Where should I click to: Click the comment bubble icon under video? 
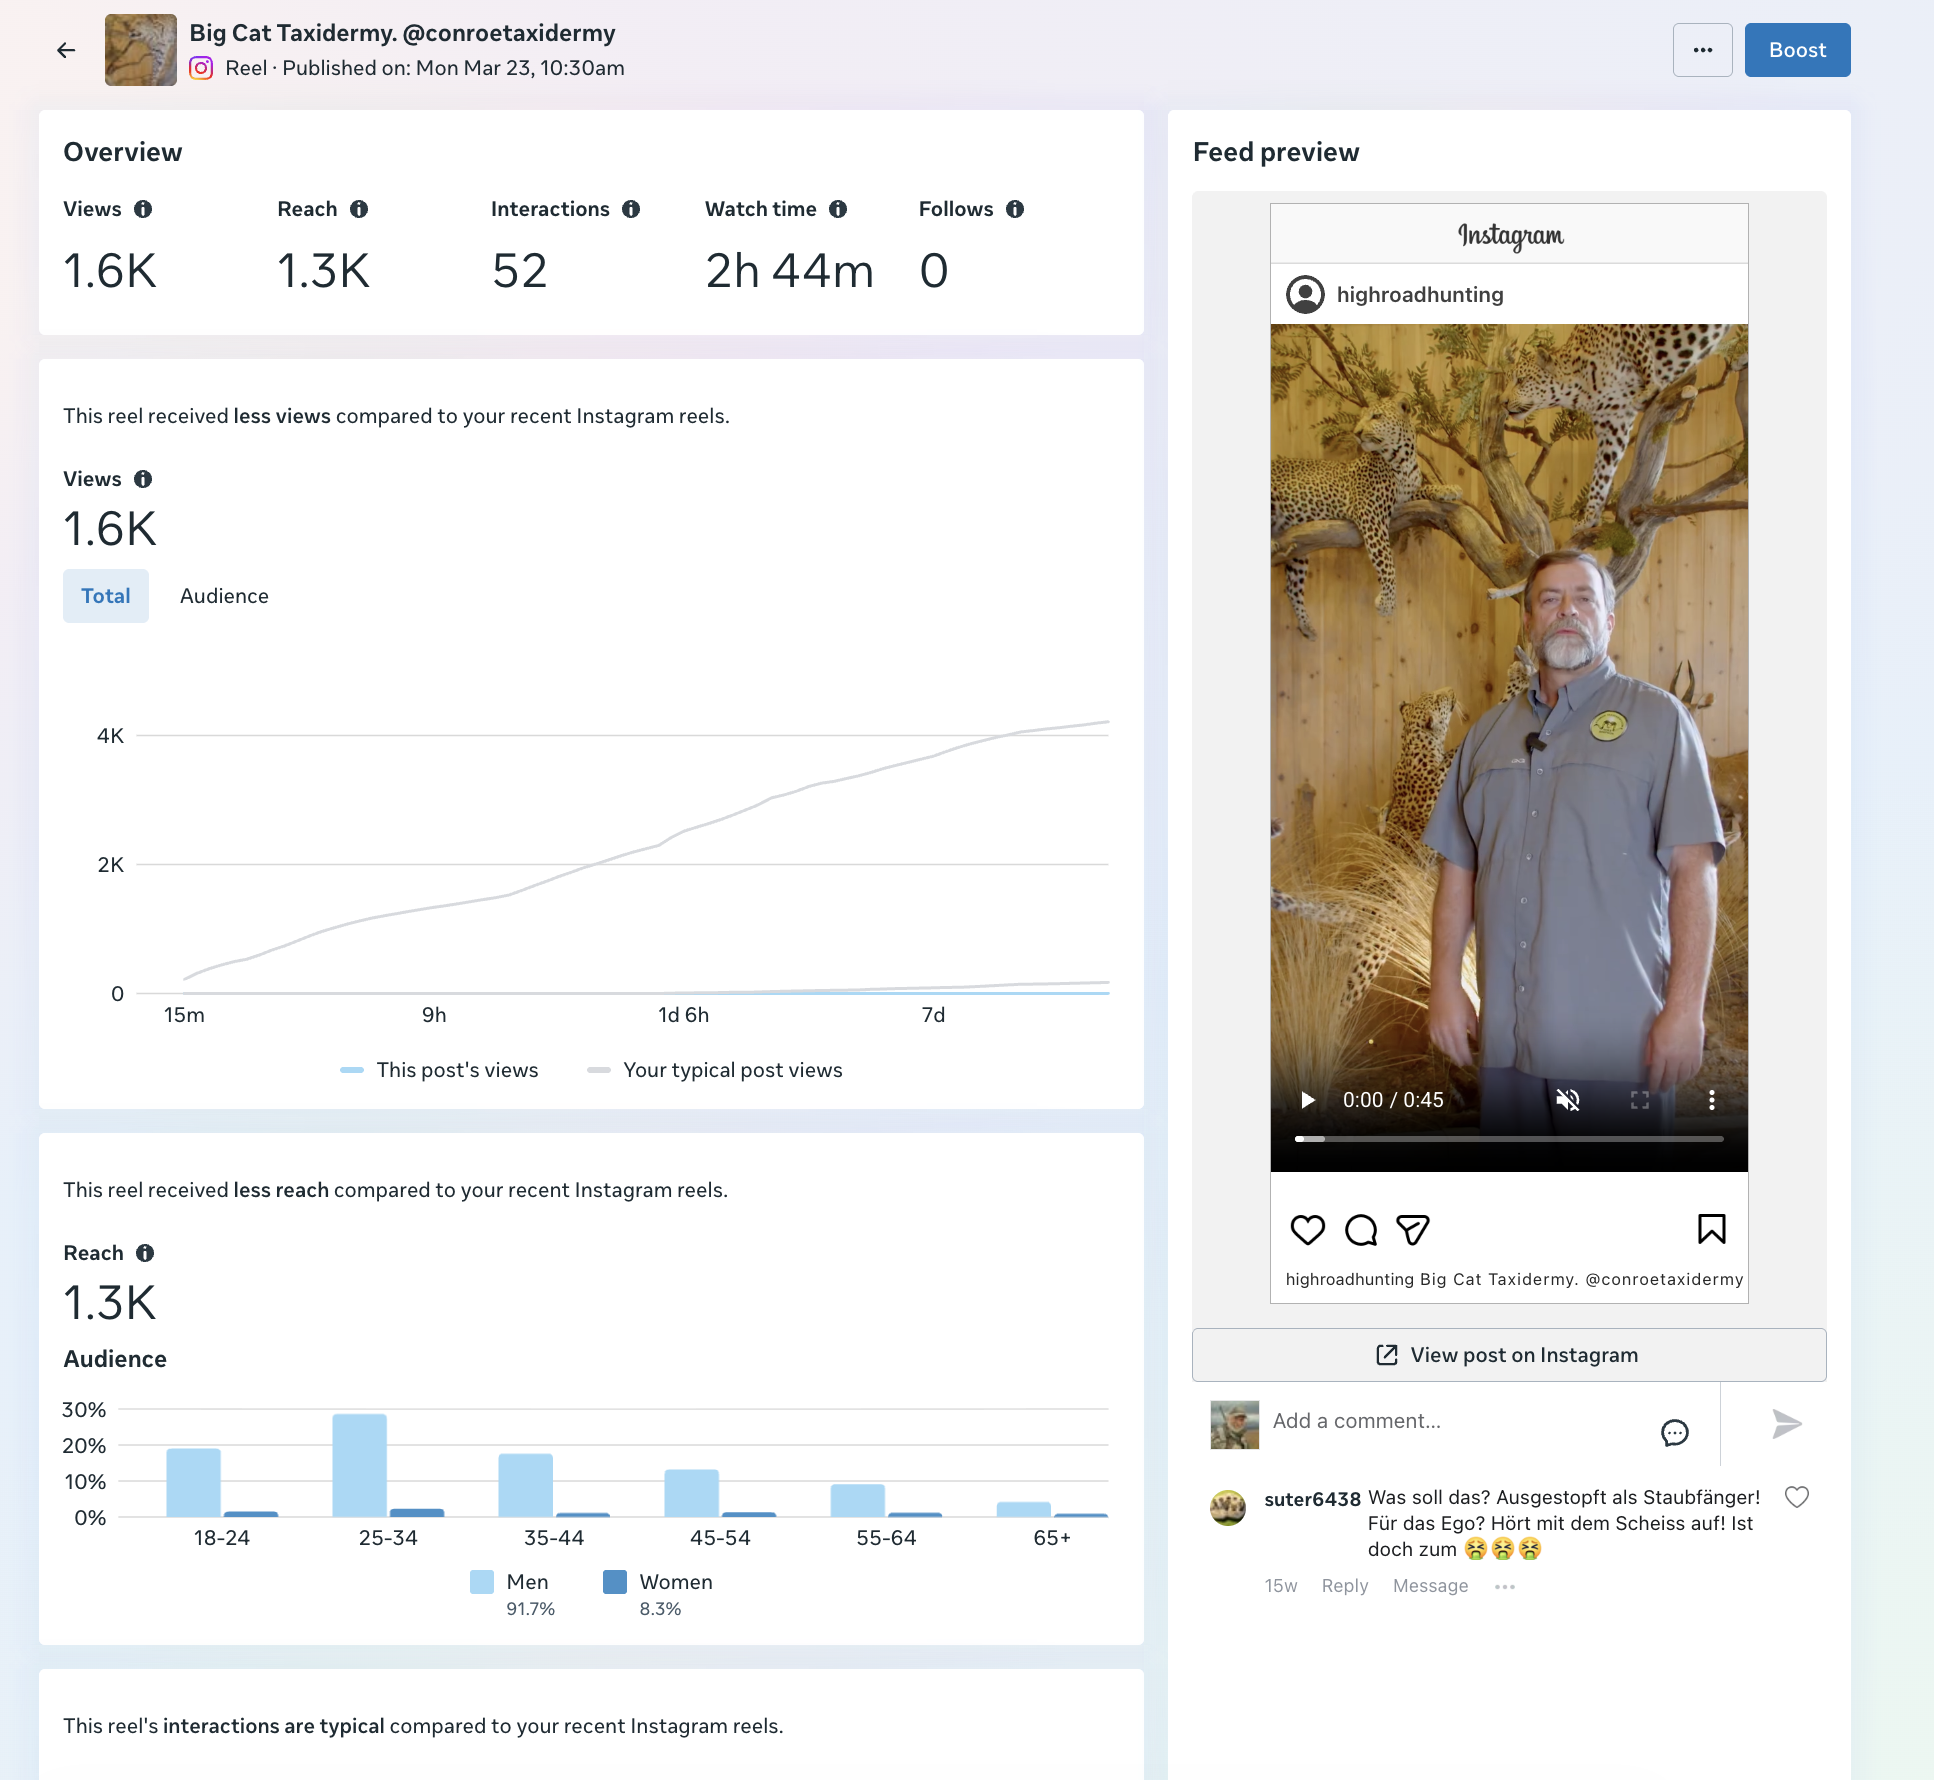1361,1229
